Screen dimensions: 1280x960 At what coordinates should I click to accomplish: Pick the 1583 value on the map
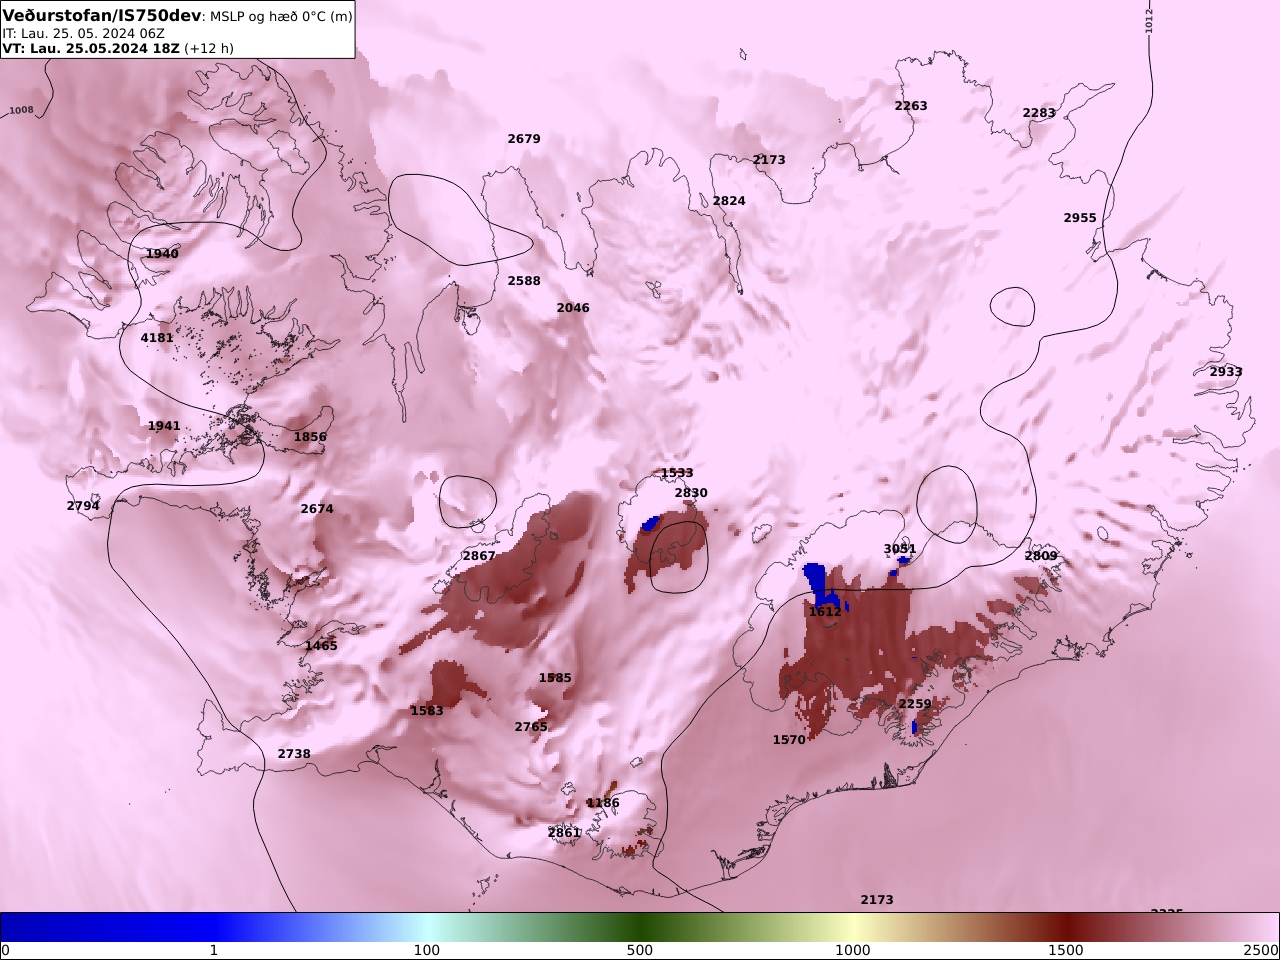click(427, 711)
